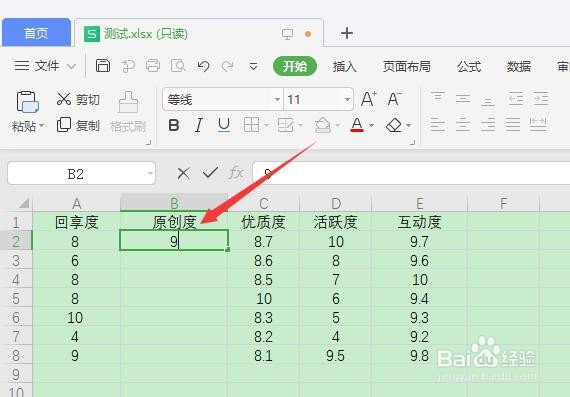Open the 文件 menu

point(45,66)
